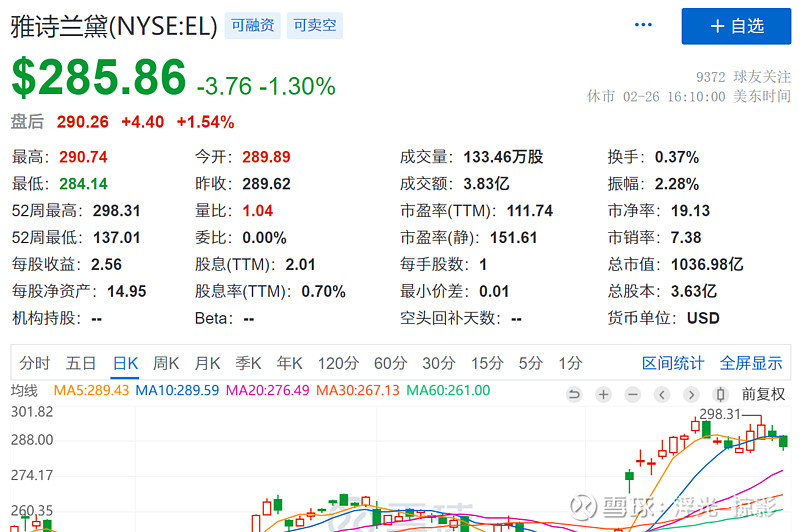Image resolution: width=800 pixels, height=532 pixels.
Task: Switch to the 120分 chart tab
Action: click(338, 363)
